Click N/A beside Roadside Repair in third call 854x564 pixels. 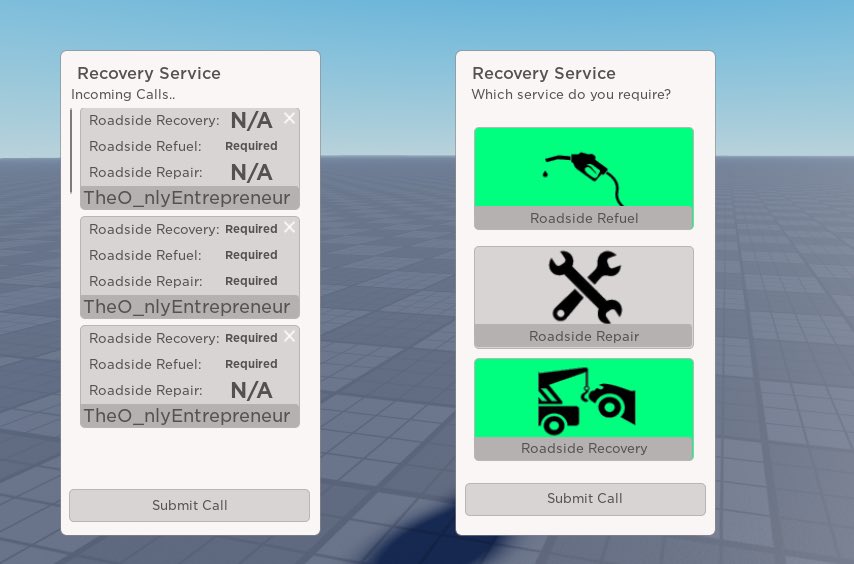click(x=251, y=390)
